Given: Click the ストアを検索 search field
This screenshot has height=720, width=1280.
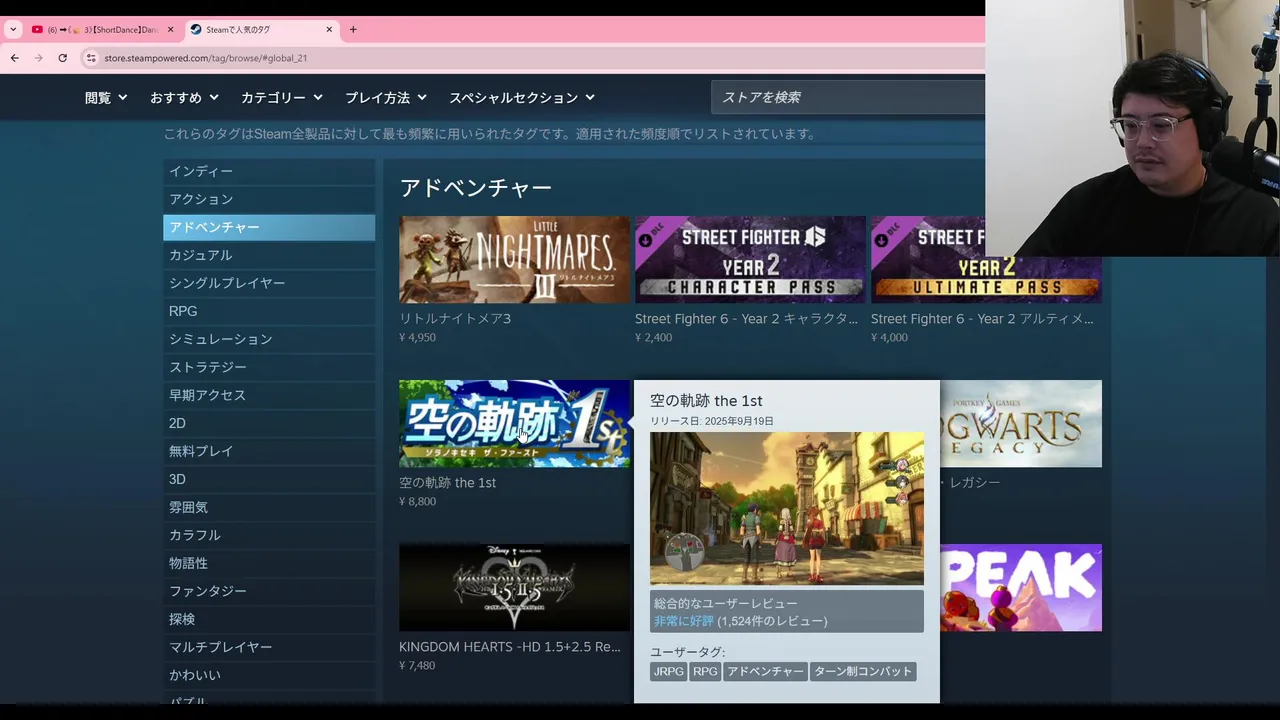Looking at the screenshot, I should [848, 97].
